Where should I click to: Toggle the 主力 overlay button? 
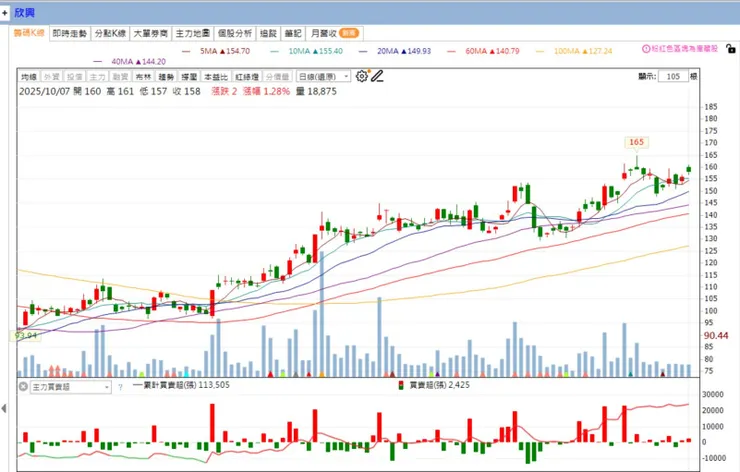coord(97,76)
